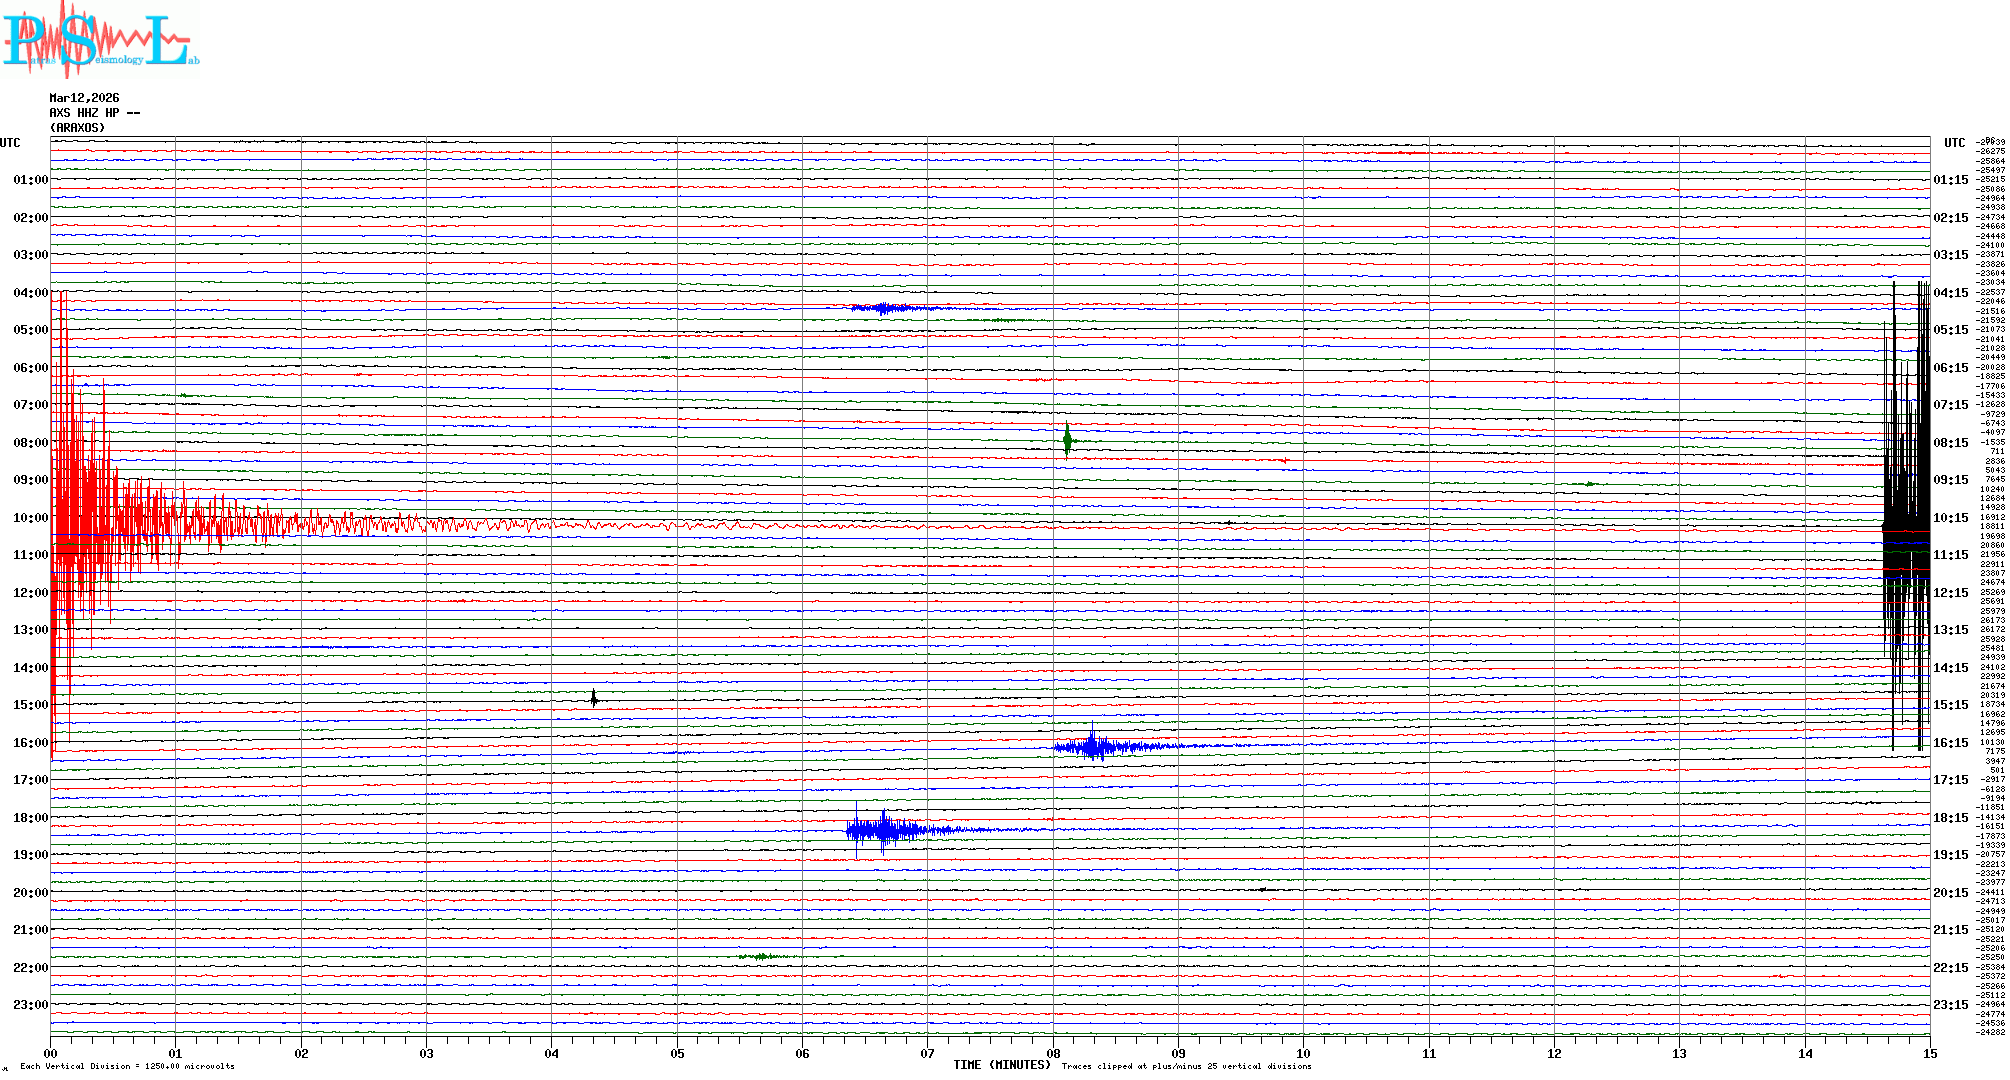Viewport: 2010px width, 1080px height.
Task: Click the blue faint event near 04:15 row
Action: click(x=885, y=308)
